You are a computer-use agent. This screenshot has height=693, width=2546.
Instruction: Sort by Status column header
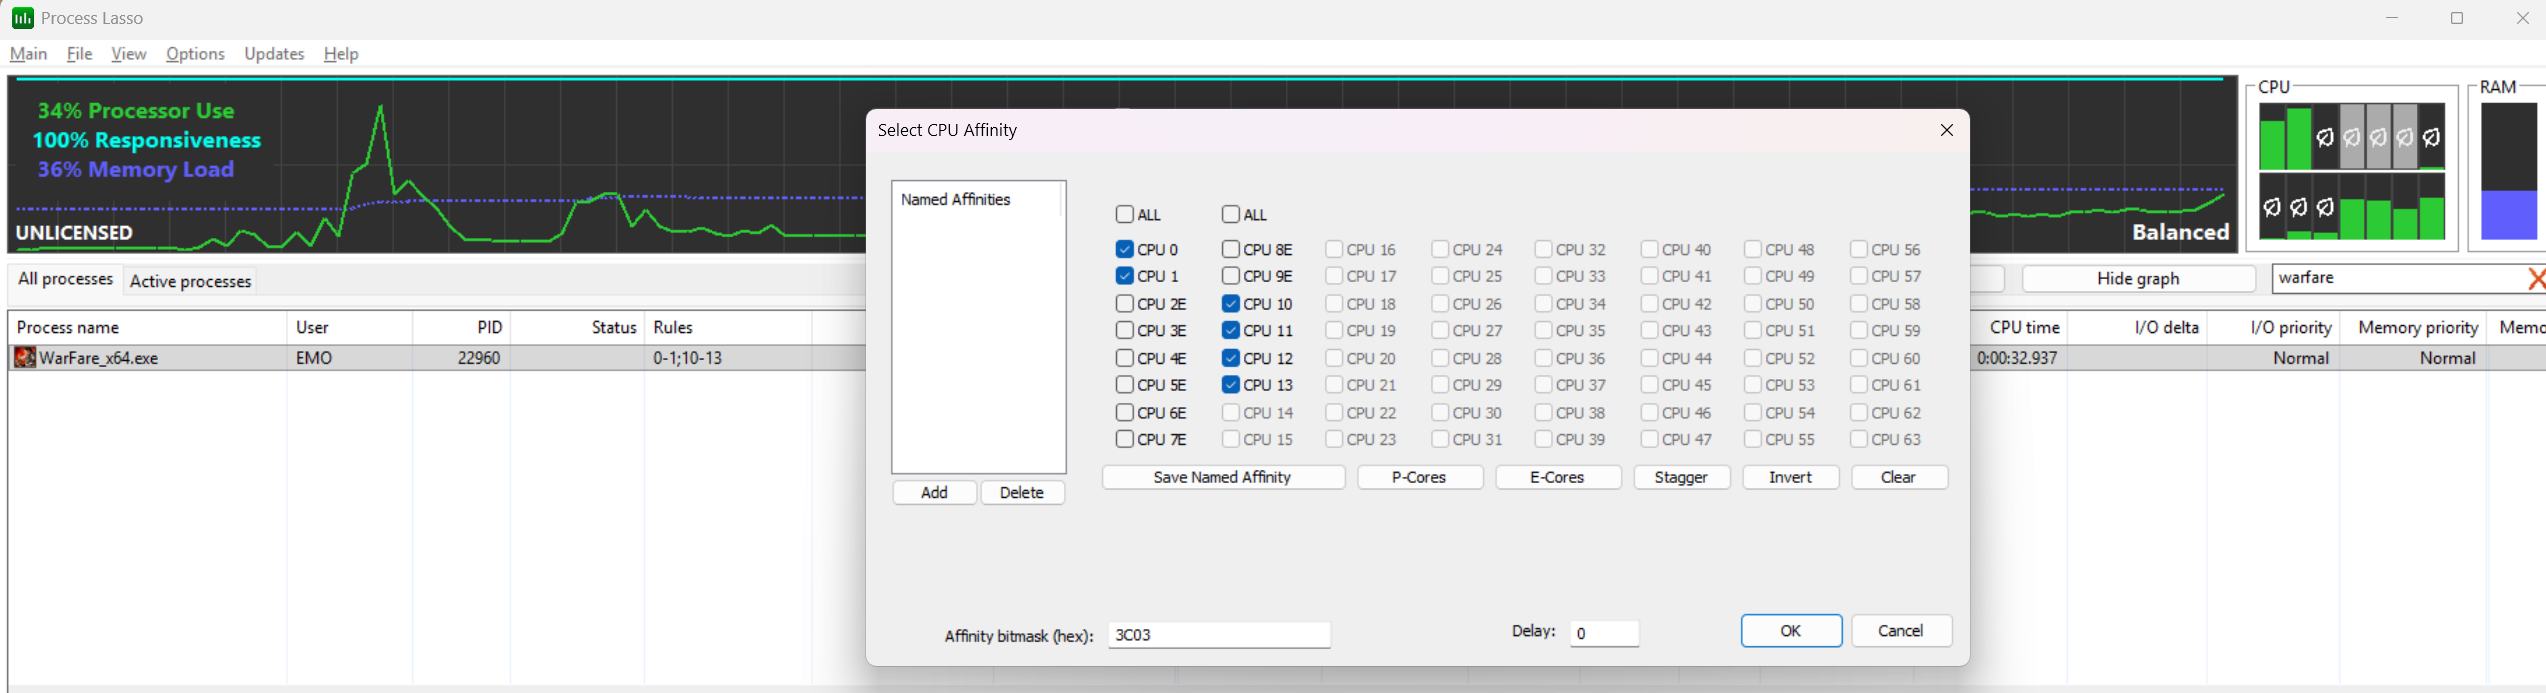pyautogui.click(x=577, y=327)
